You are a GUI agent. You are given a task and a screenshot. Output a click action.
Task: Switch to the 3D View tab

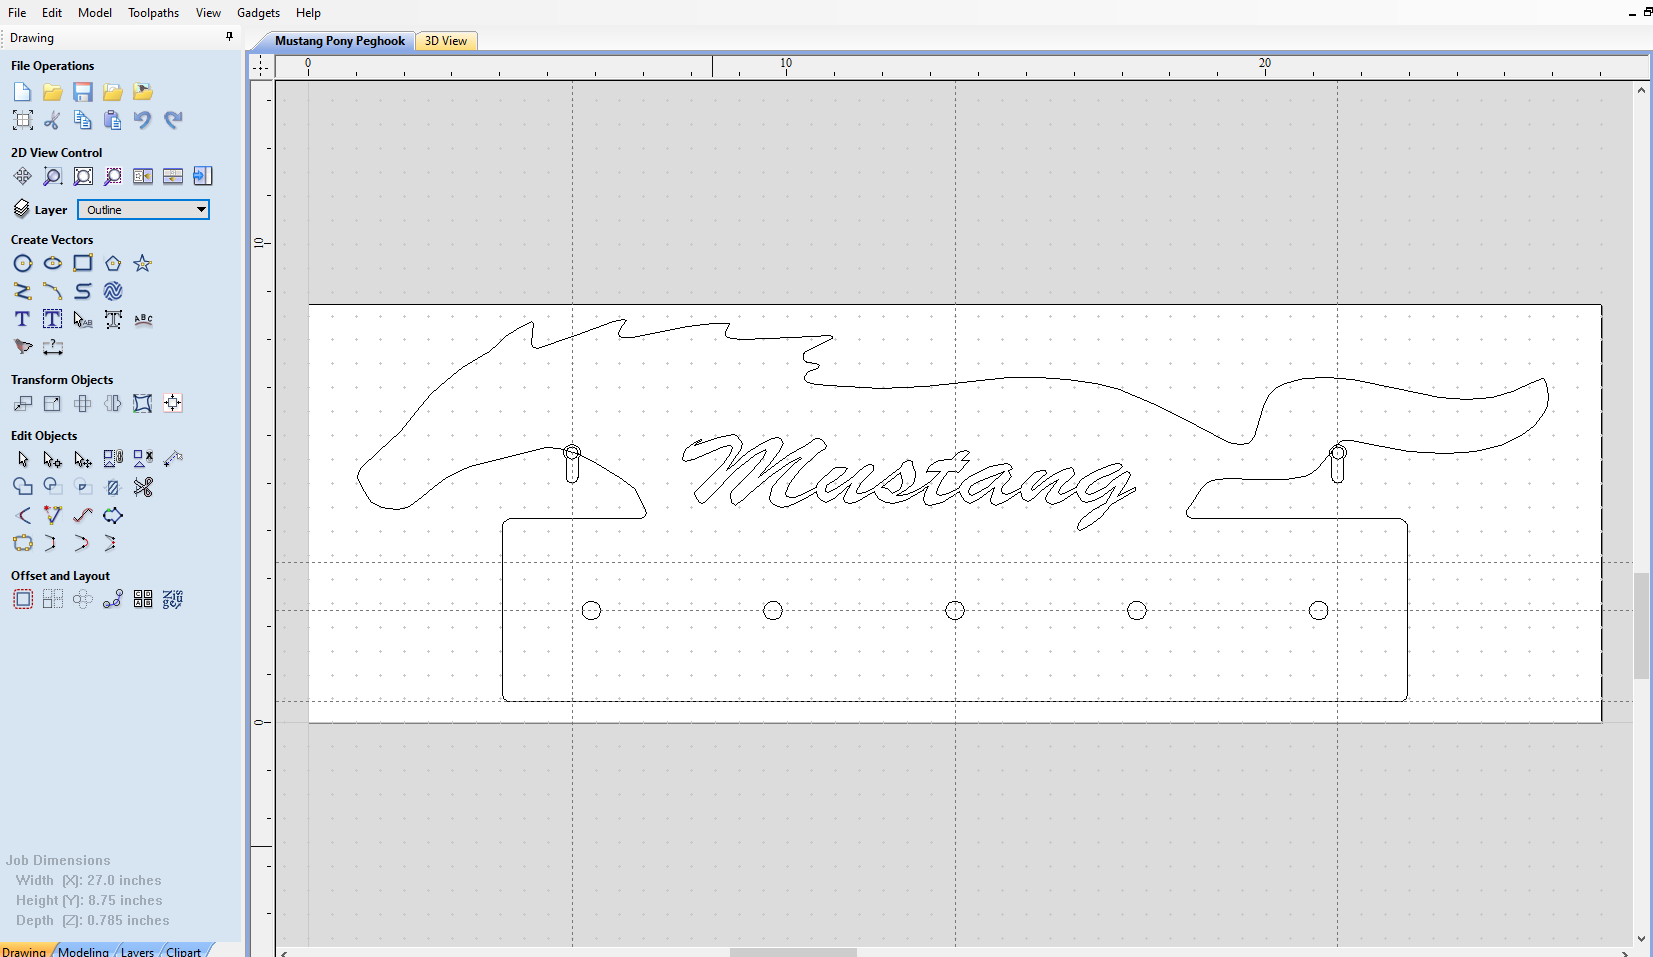[446, 41]
